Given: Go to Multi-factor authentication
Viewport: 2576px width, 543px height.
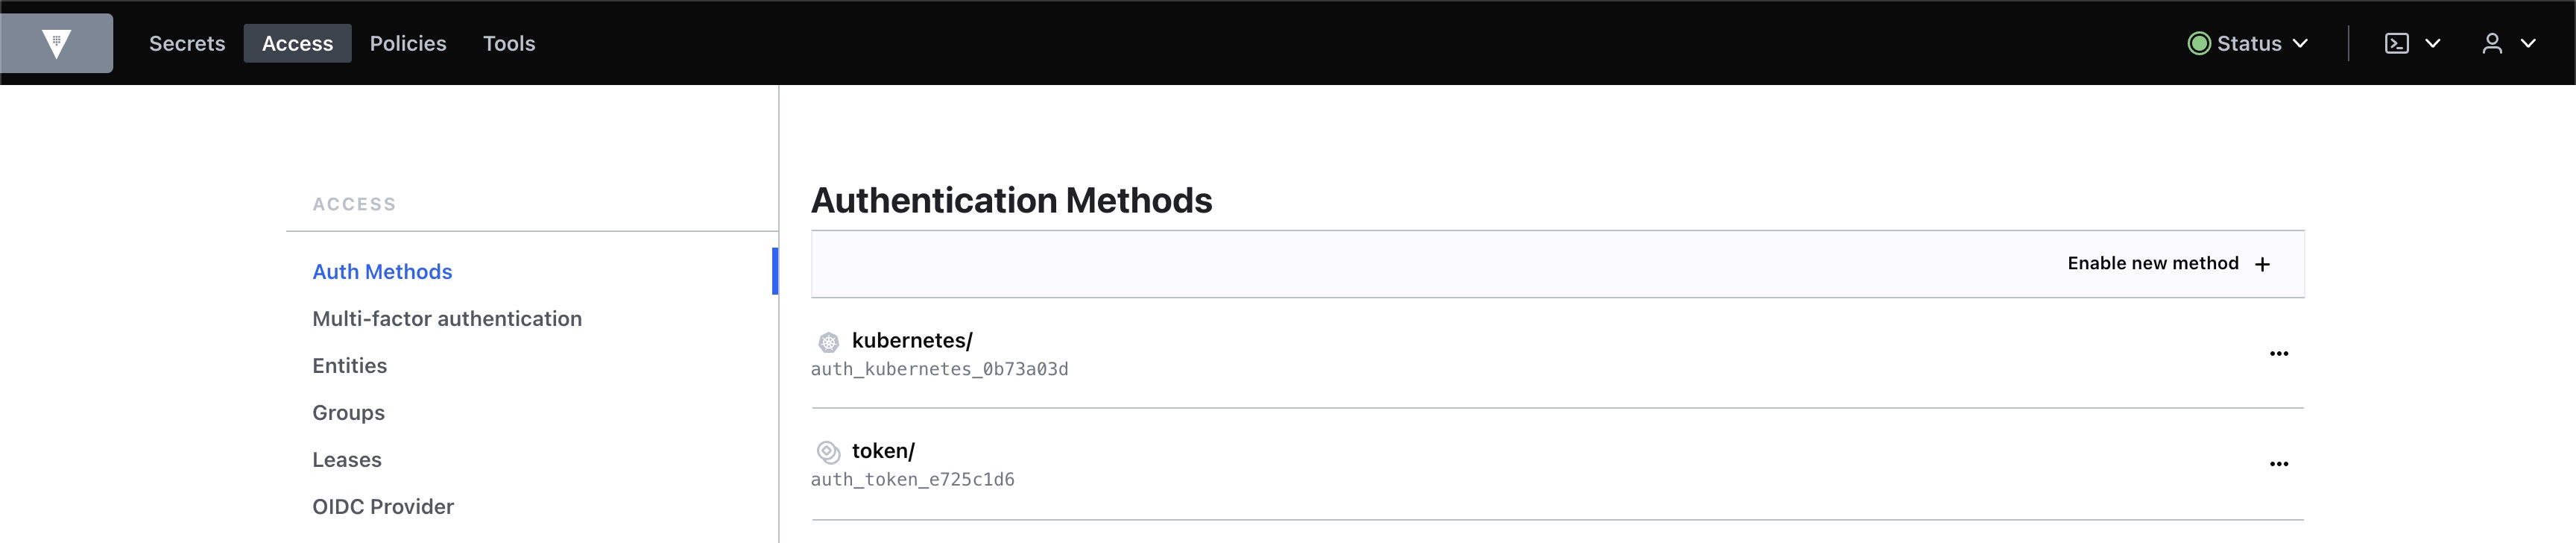Looking at the screenshot, I should pos(447,318).
